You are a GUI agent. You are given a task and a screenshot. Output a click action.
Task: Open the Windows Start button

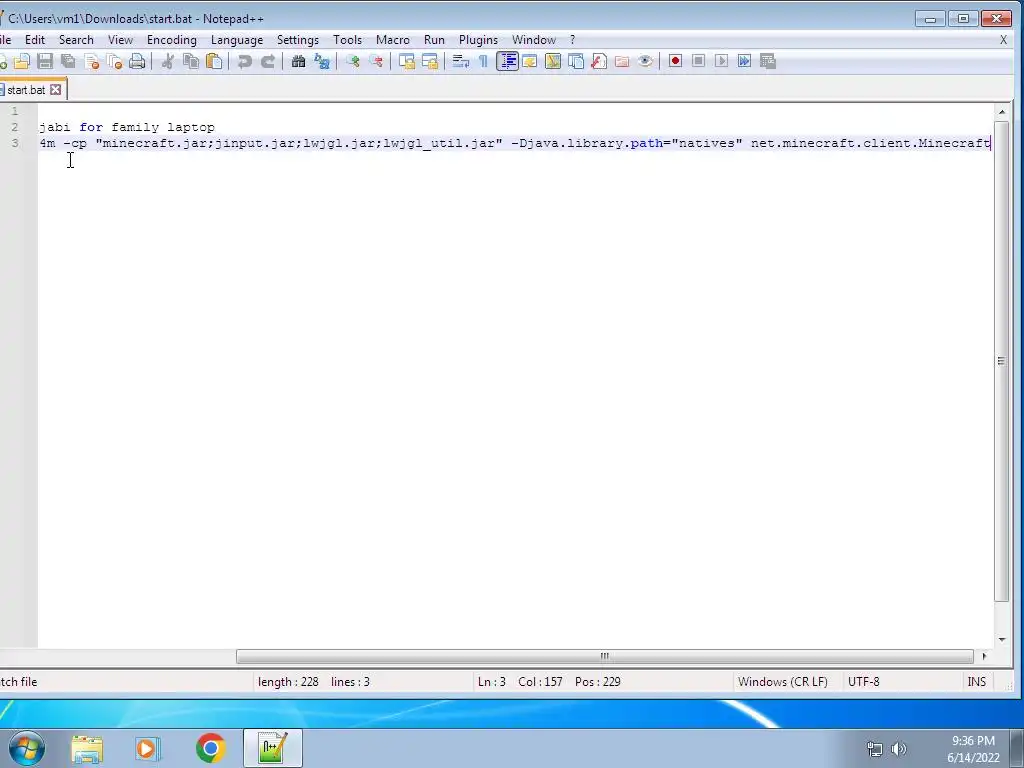point(26,748)
